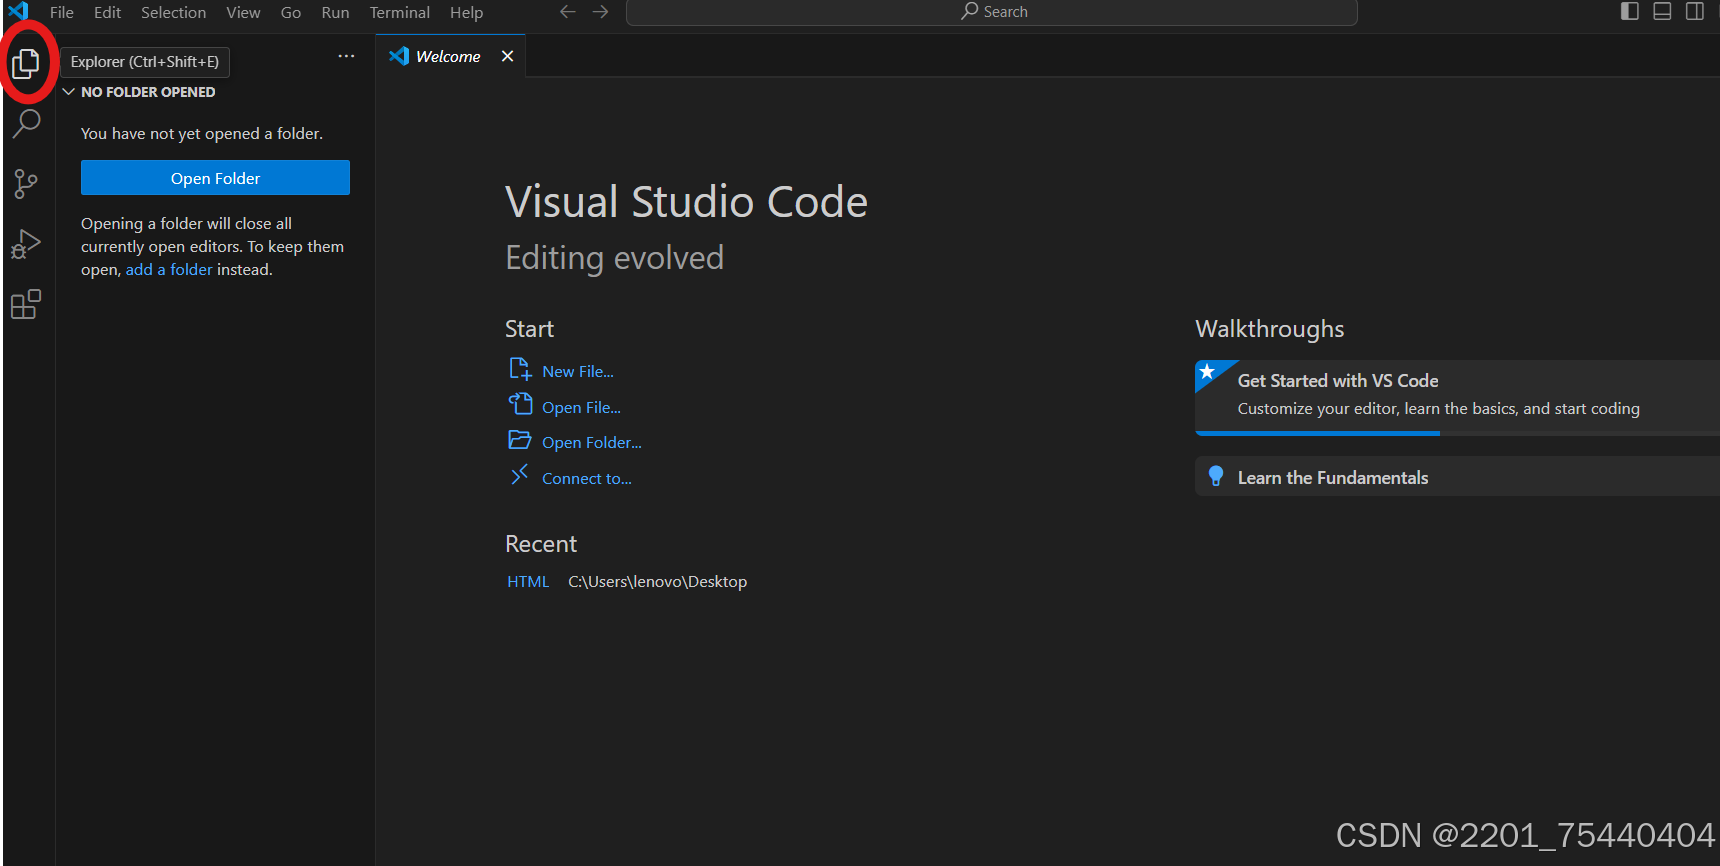Open Get Started with VS Code walkthrough
Viewport: 1720px width, 866px height.
1457,396
